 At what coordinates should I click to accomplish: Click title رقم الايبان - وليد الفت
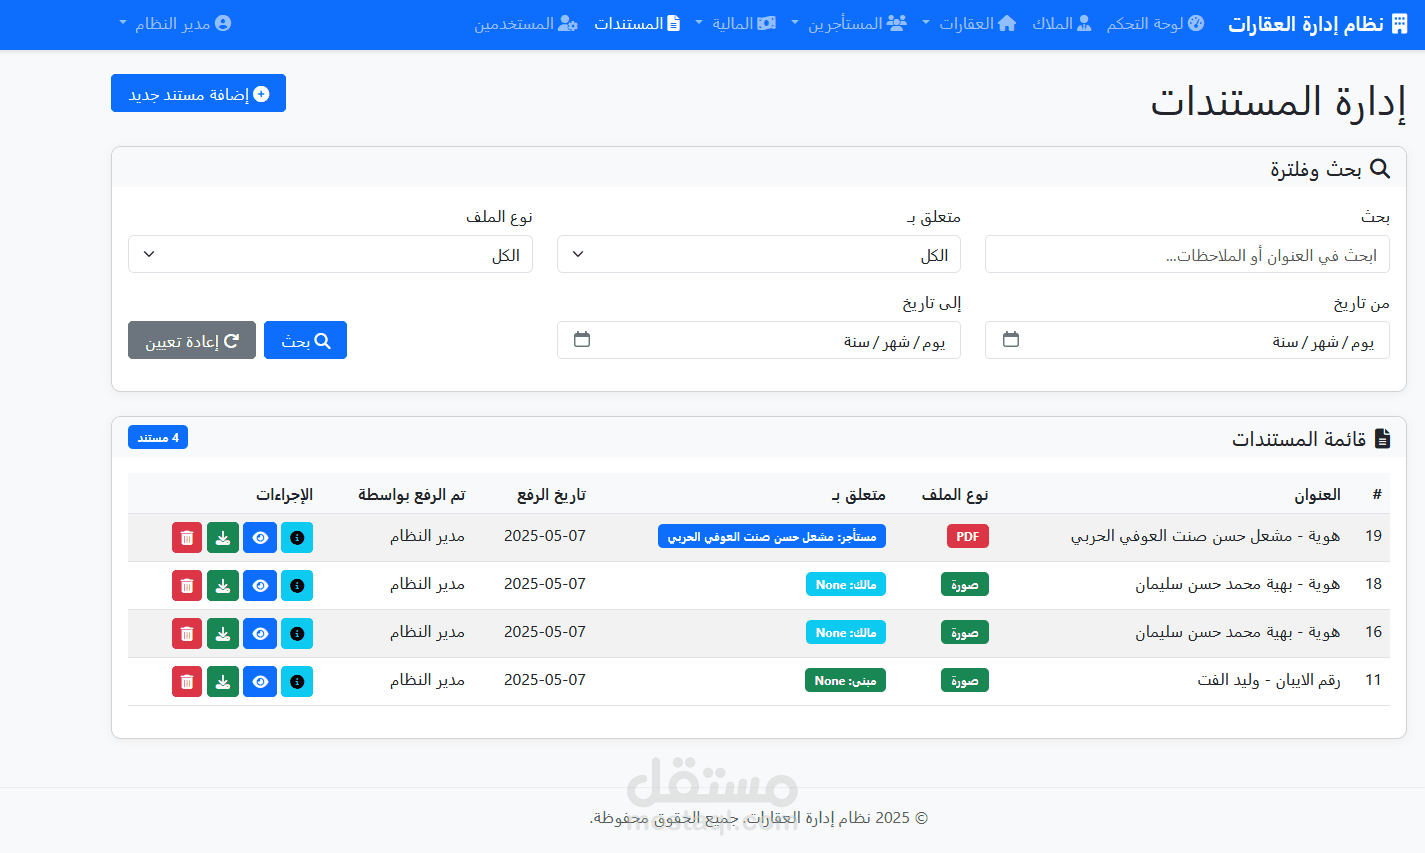click(1269, 680)
